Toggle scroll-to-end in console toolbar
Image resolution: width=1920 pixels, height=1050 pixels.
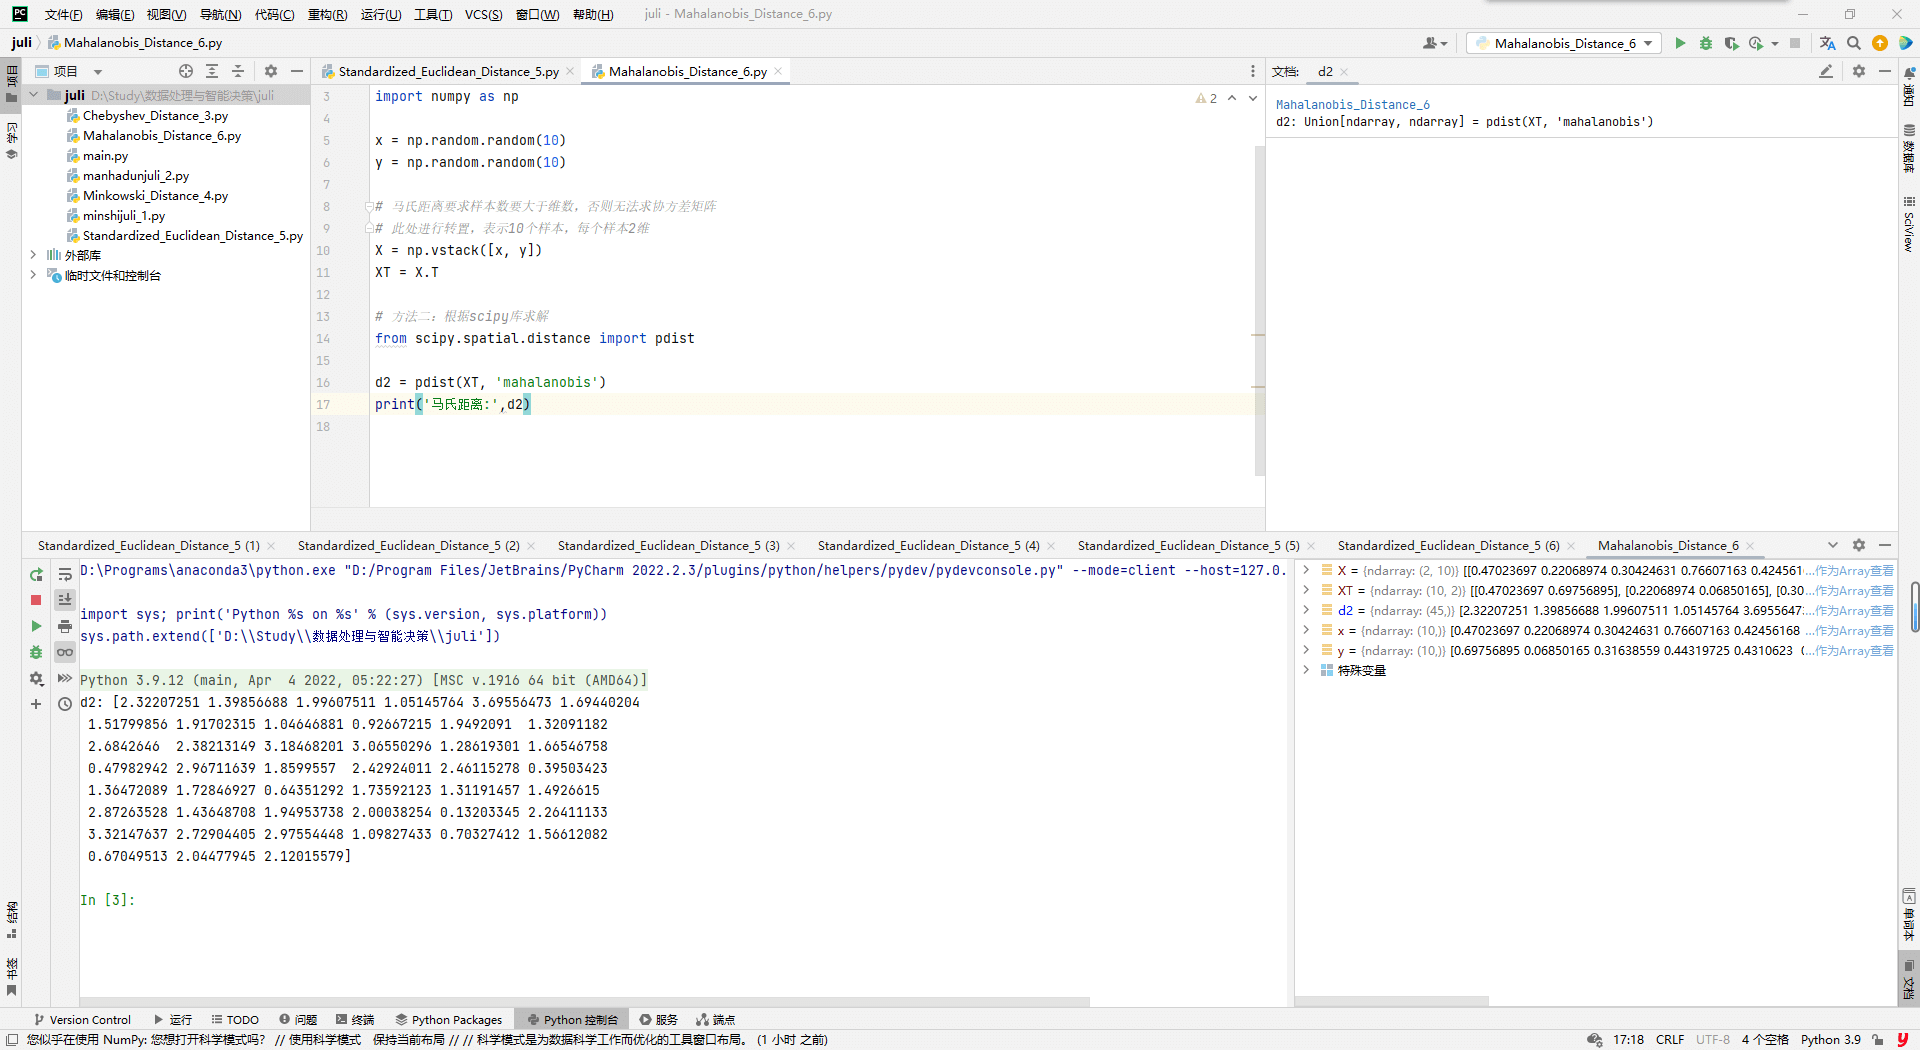coord(65,600)
